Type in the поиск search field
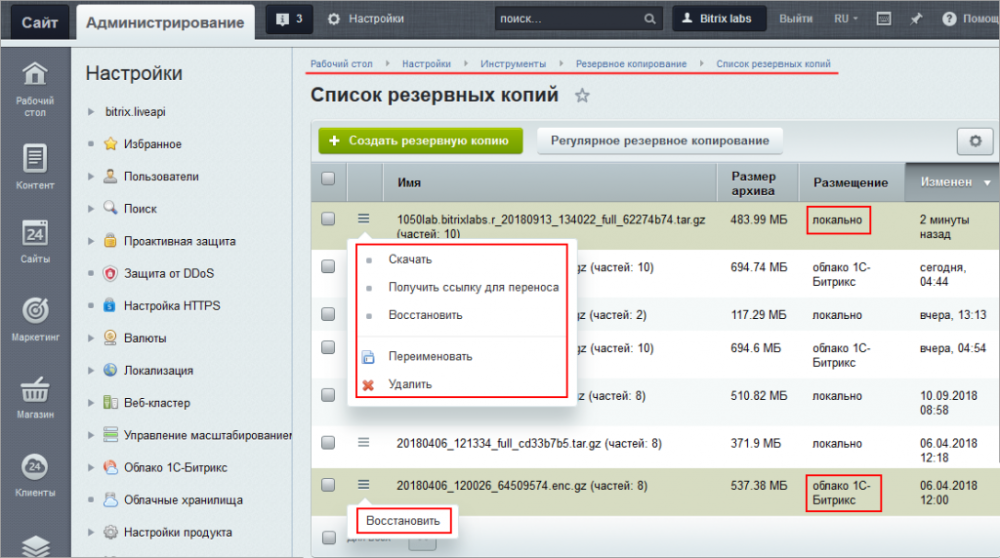The image size is (1000, 558). coord(570,19)
